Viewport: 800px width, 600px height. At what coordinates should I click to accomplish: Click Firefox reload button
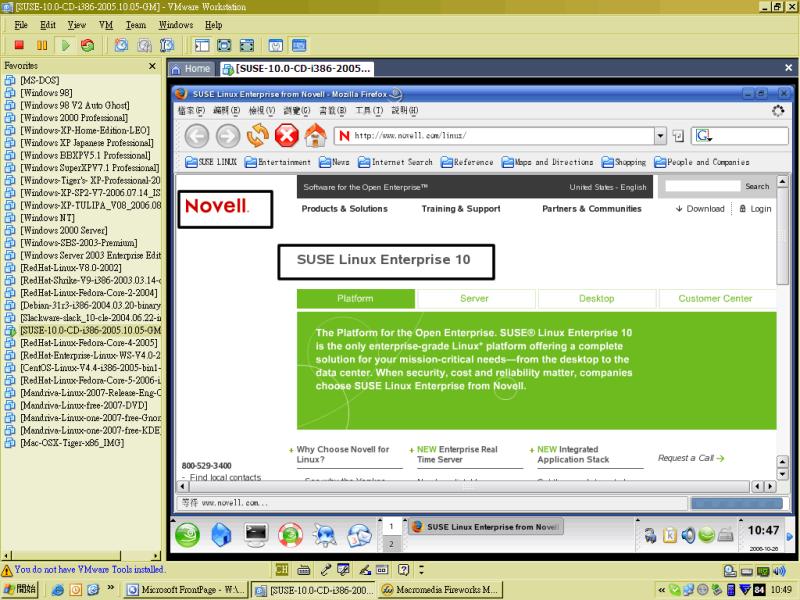(x=258, y=136)
